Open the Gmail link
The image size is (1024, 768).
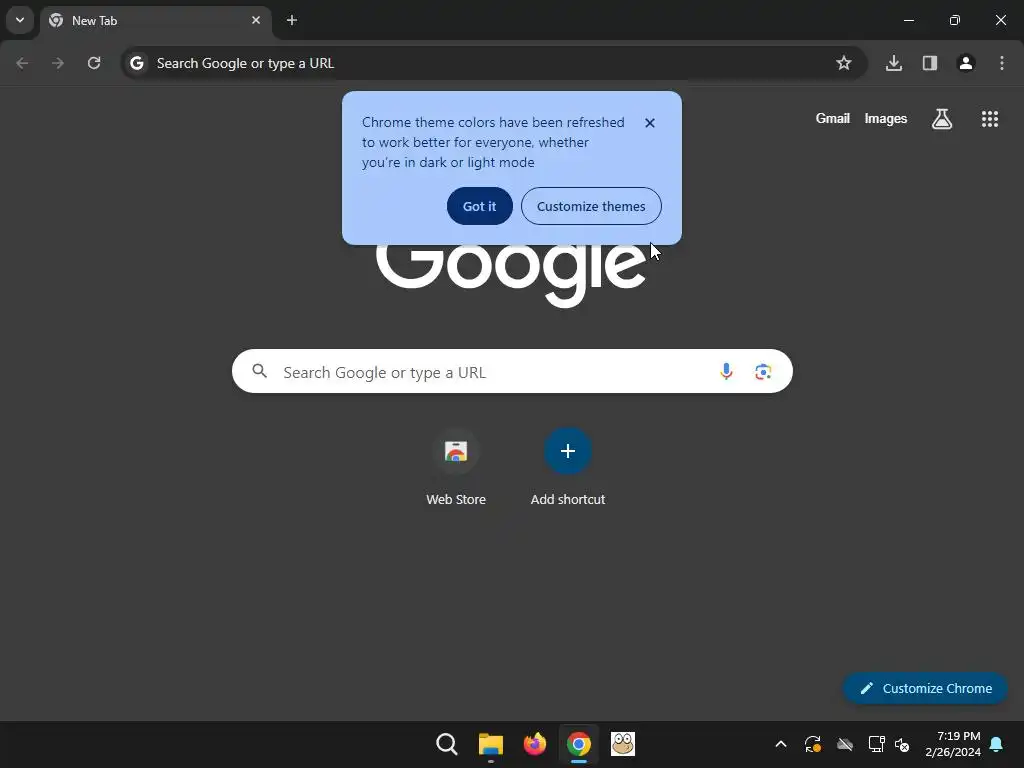coord(833,119)
